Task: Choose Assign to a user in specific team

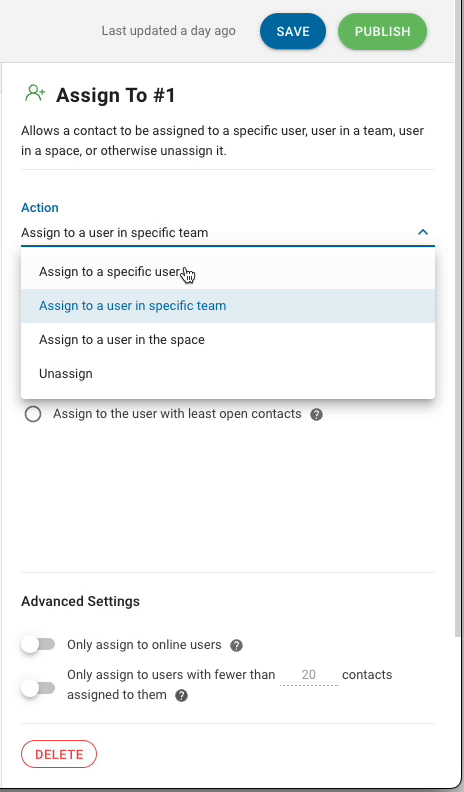Action: point(228,306)
